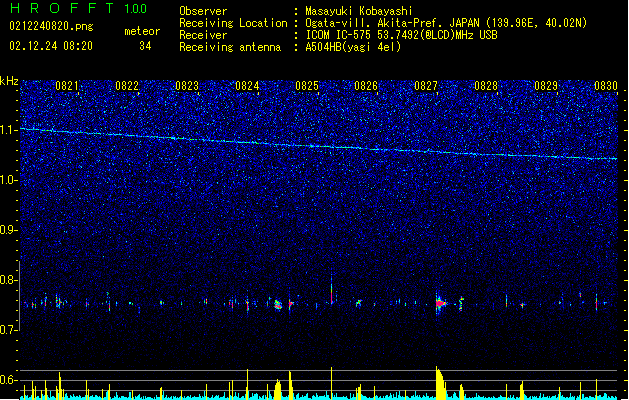Click the 0825 time marker
This screenshot has width=629, height=400.
pos(307,86)
